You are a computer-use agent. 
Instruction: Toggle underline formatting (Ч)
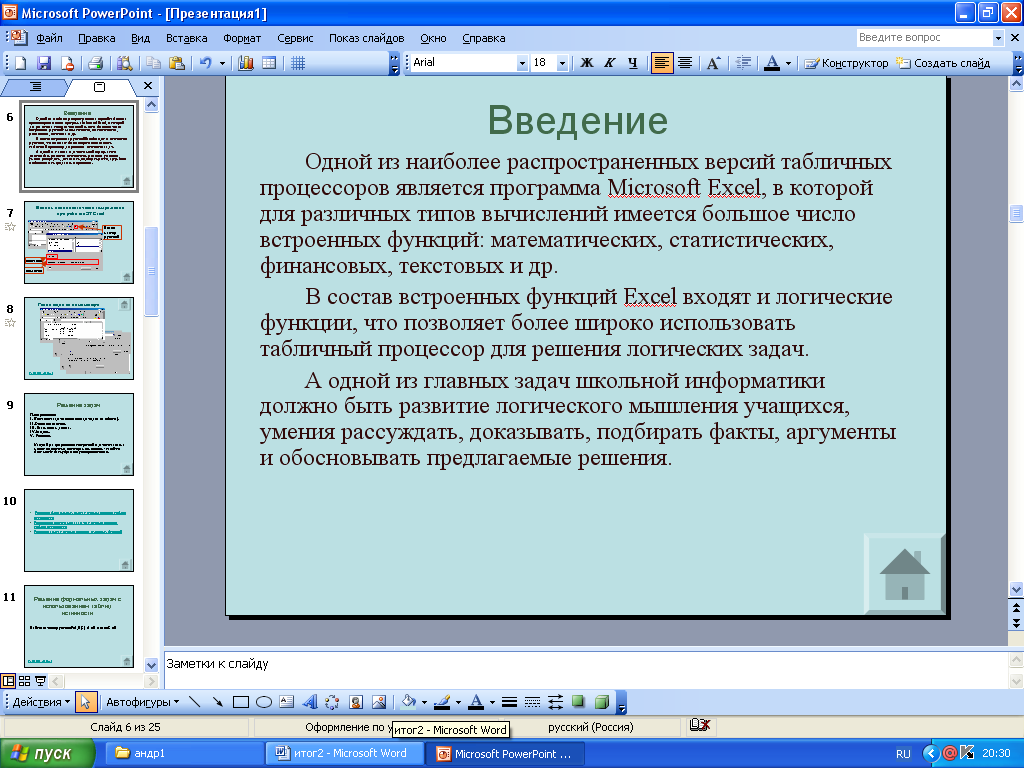(632, 63)
